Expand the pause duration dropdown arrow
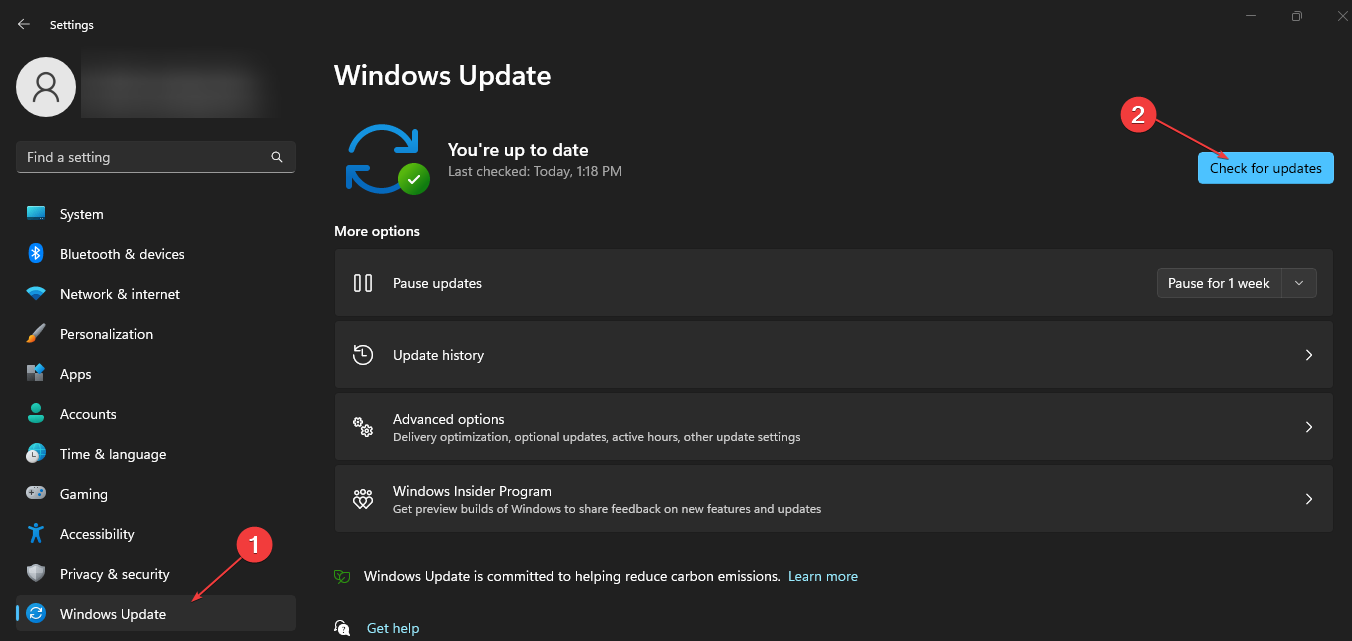Screen dimensions: 1352x641 (x=1298, y=283)
